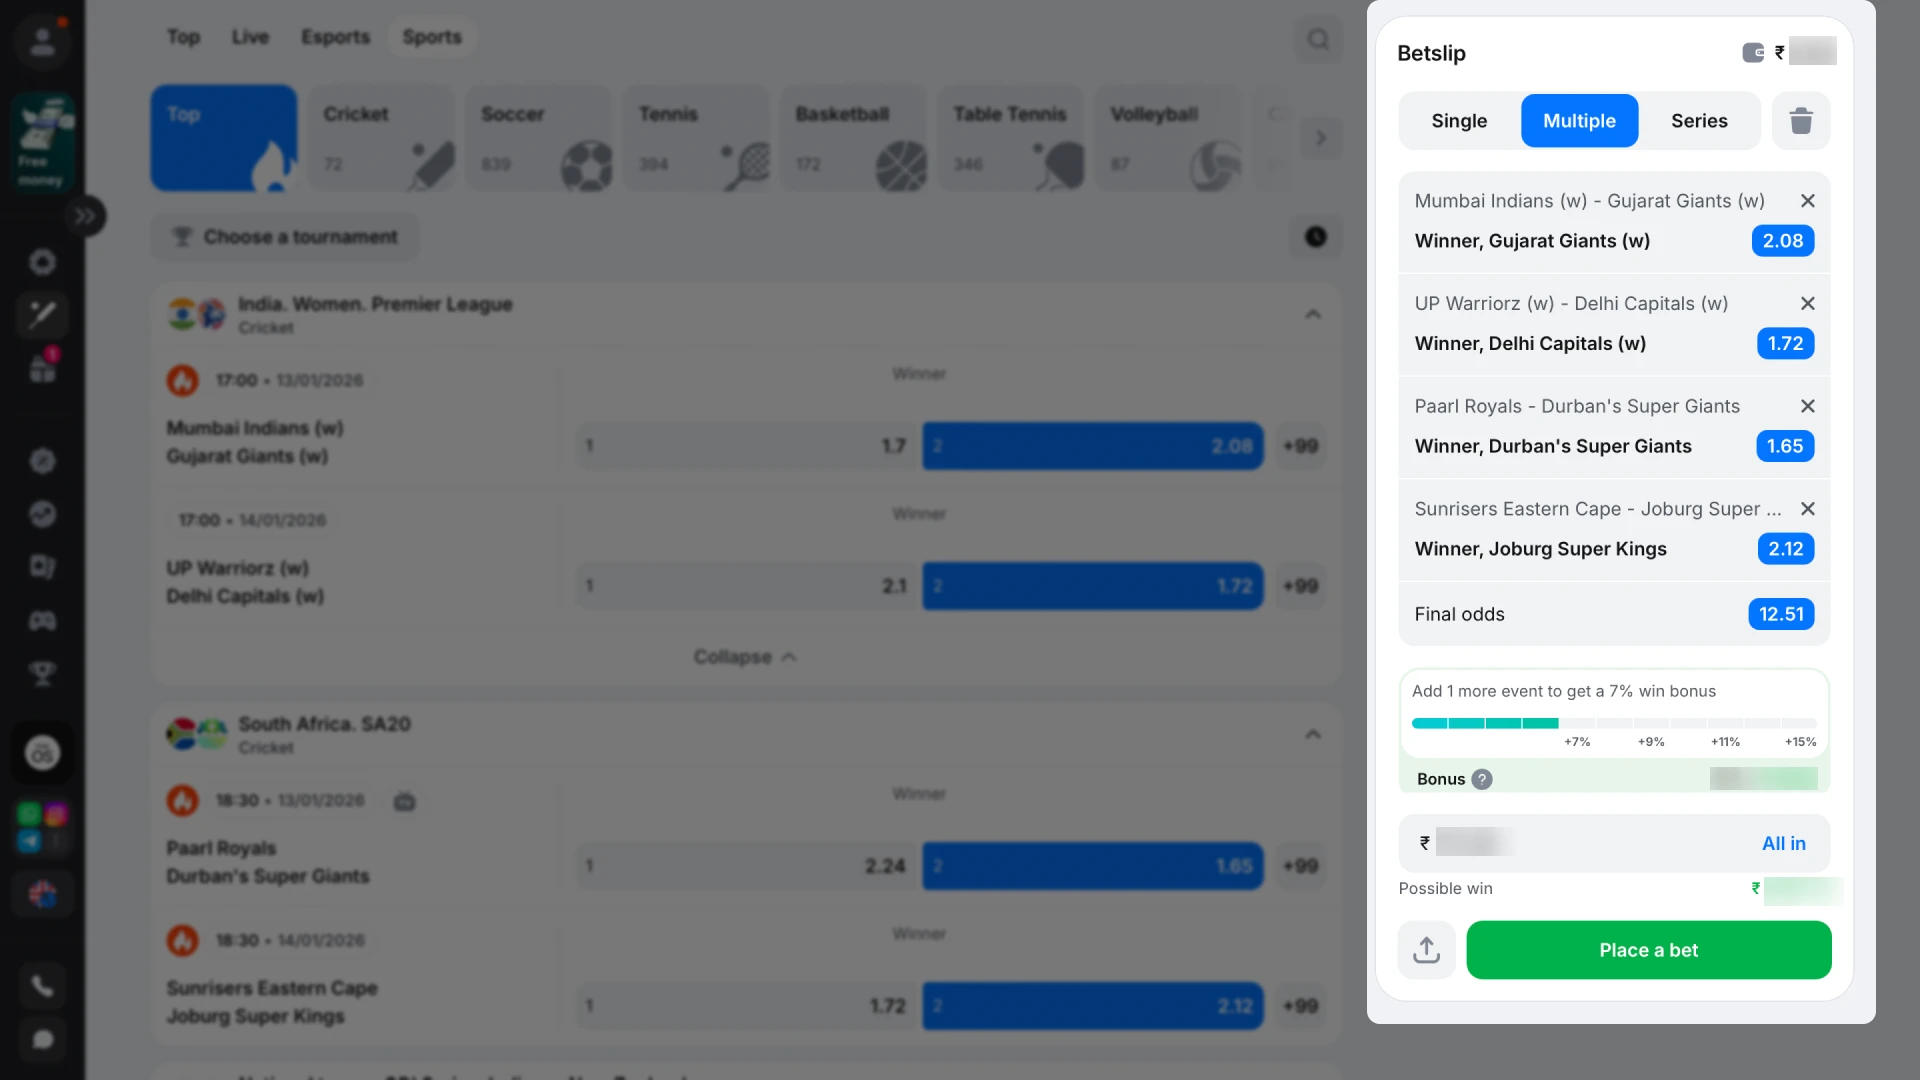Screen dimensions: 1920x1080
Task: Click the Bonus help question mark icon
Action: point(1482,779)
